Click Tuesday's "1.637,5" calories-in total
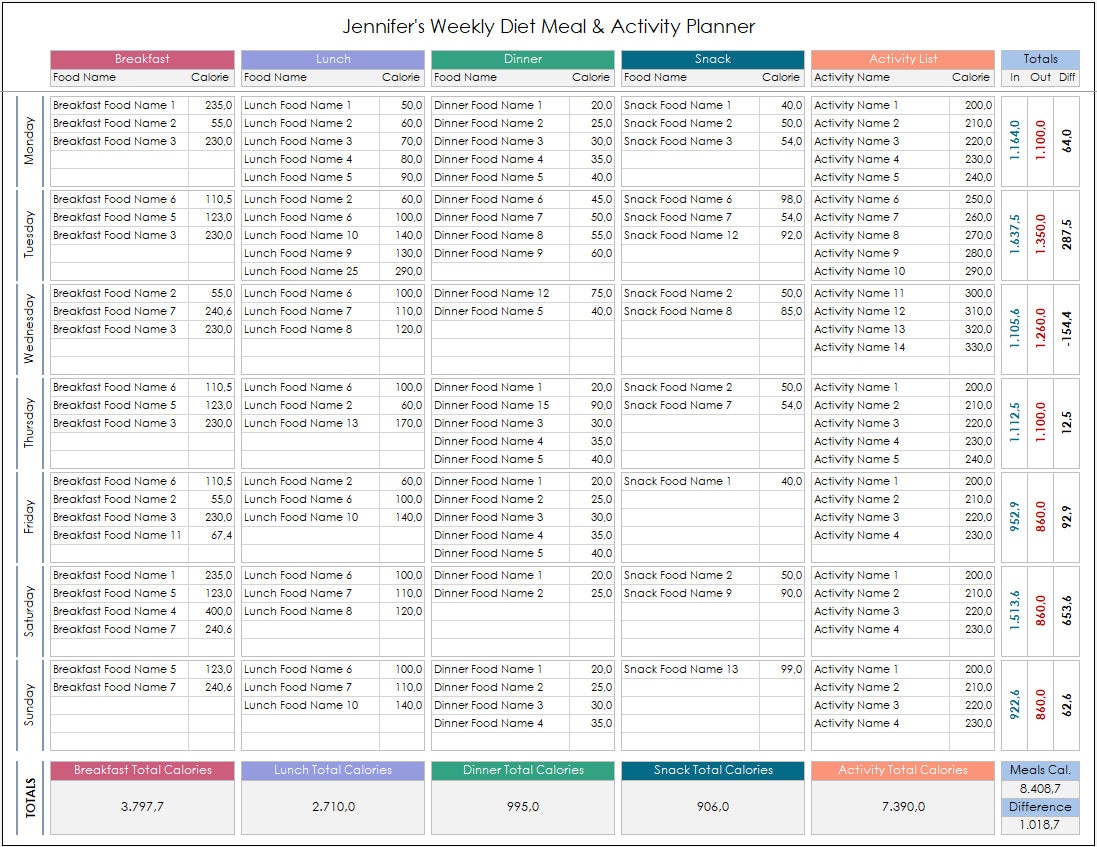This screenshot has height=847, width=1097. (x=1015, y=234)
